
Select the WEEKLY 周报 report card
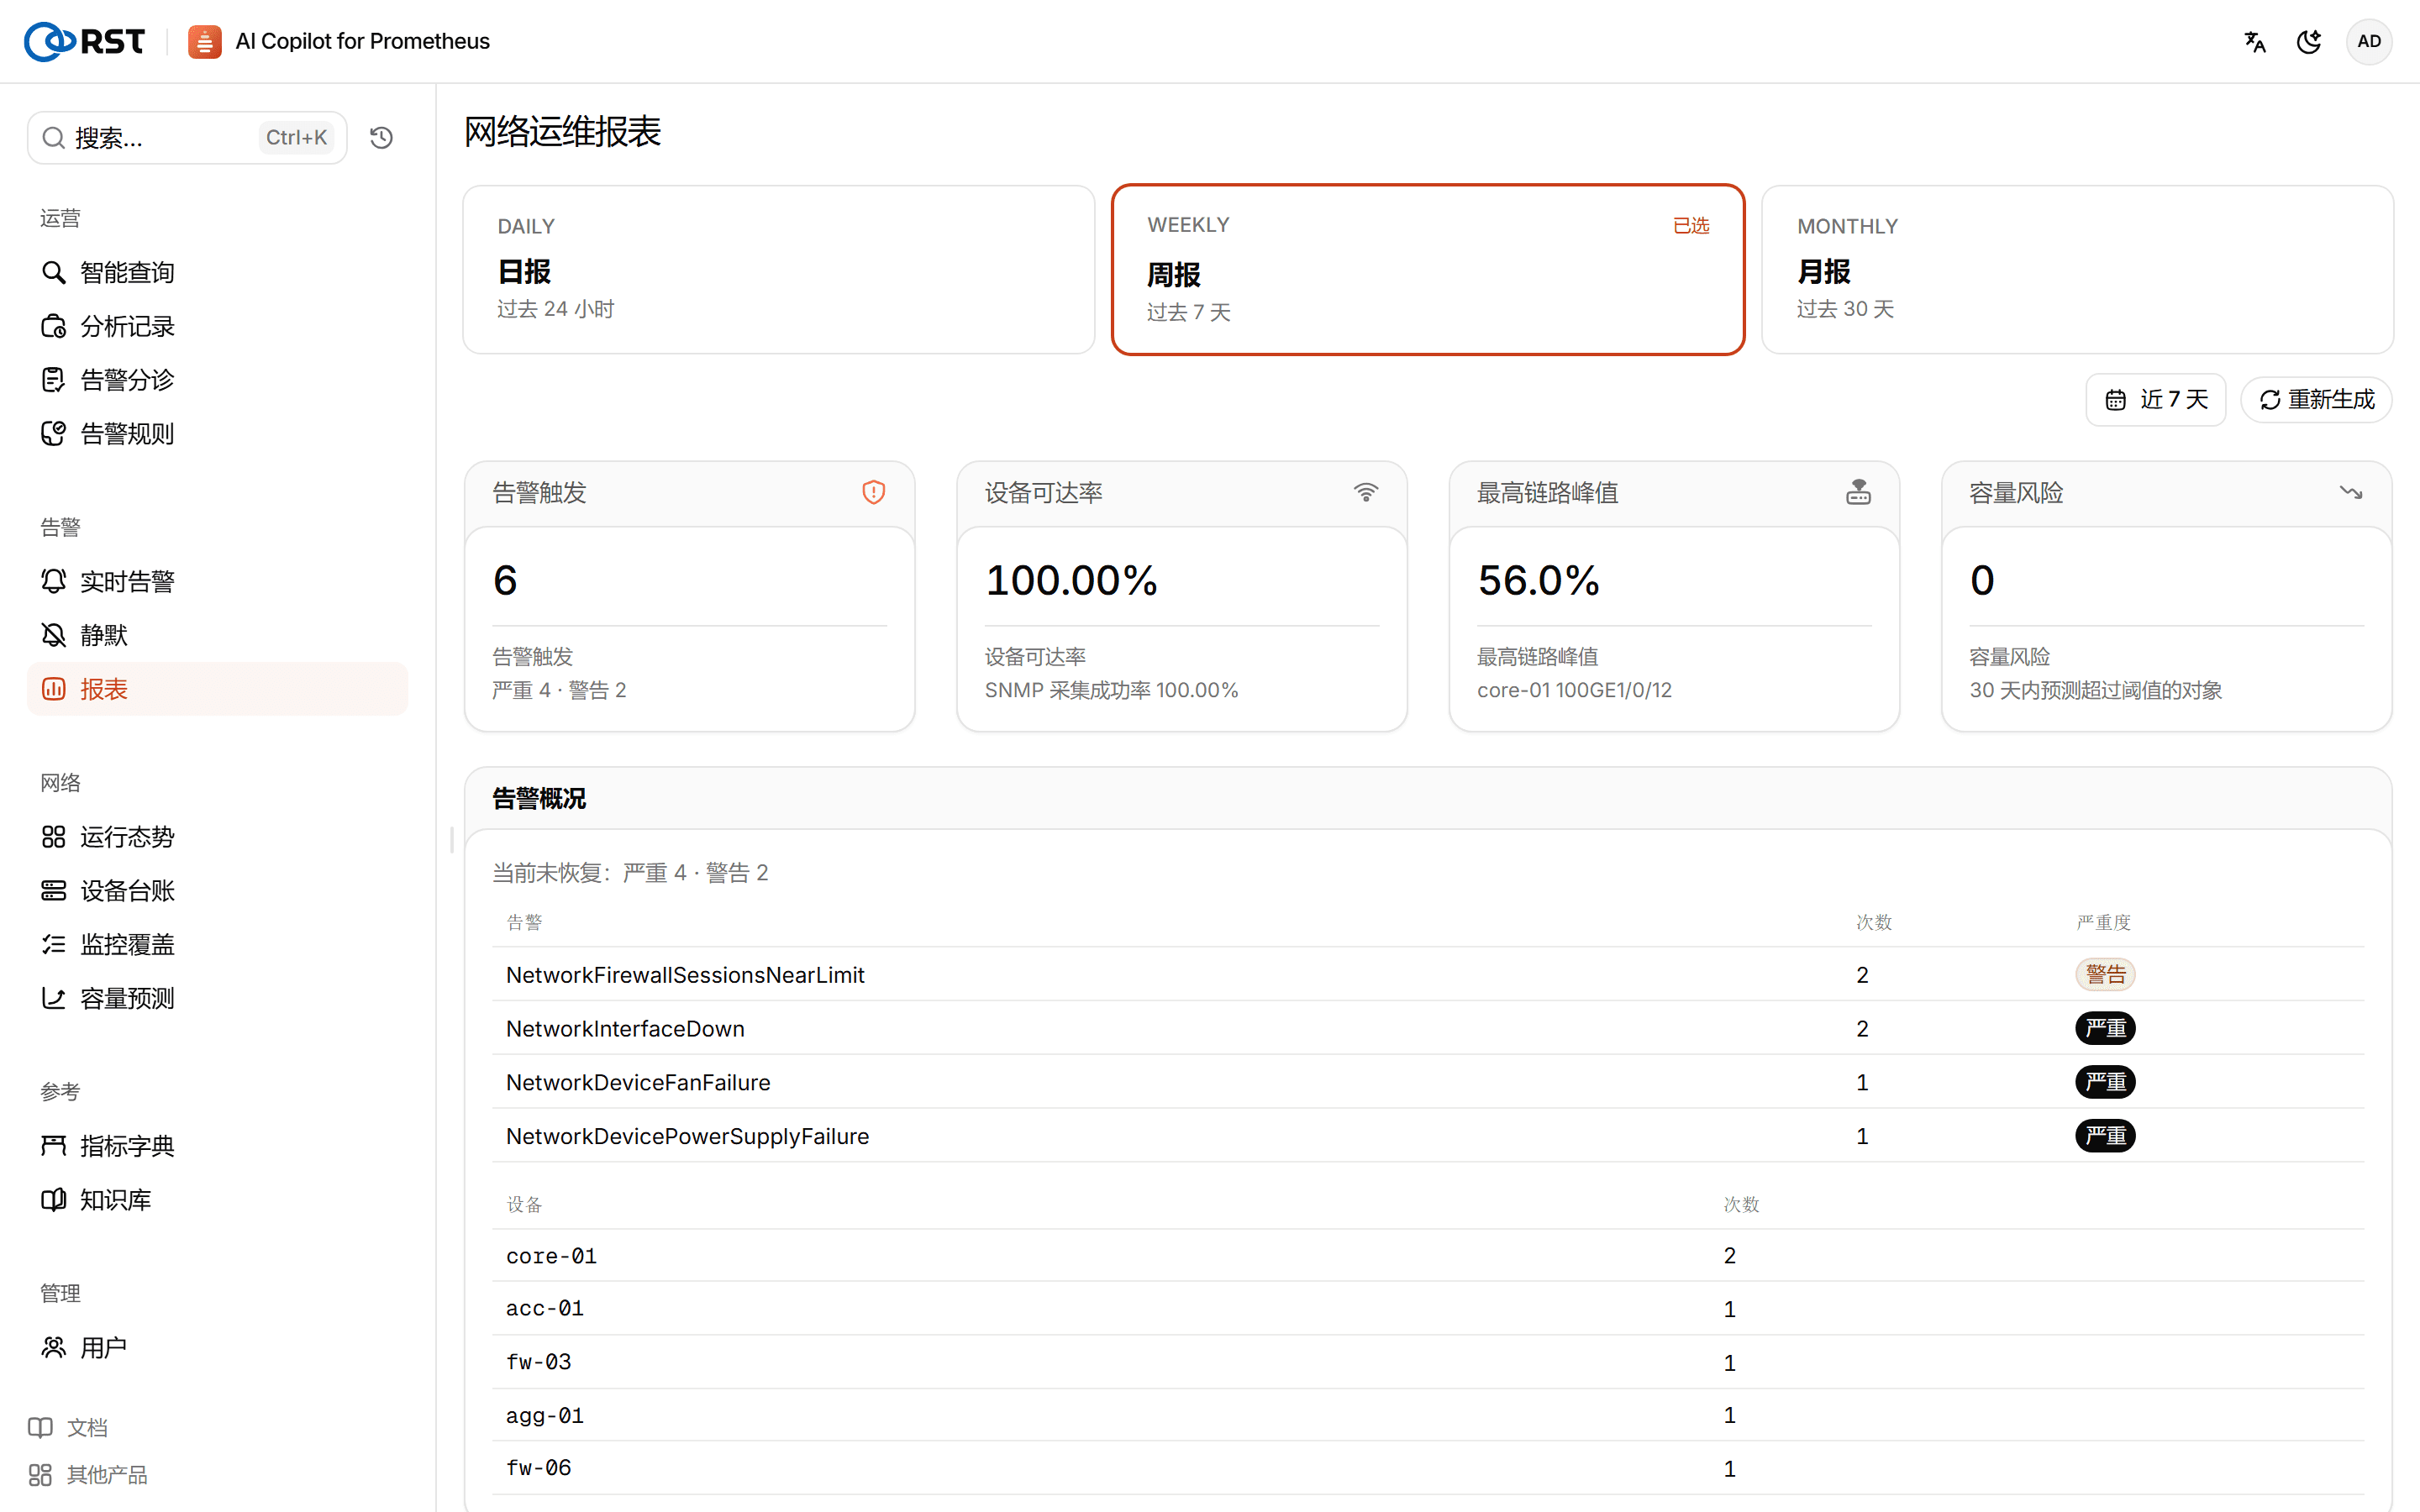[x=1428, y=269]
